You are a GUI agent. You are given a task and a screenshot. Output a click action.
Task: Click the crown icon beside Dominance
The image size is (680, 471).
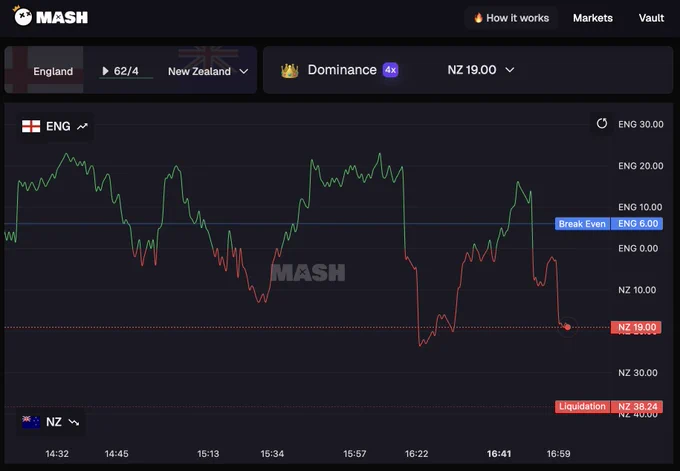290,70
